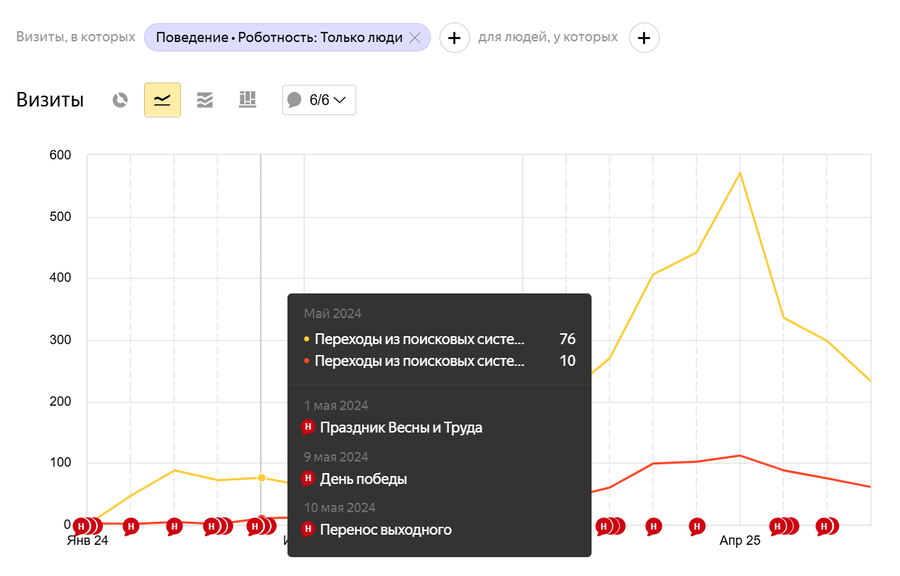Remove the "Только люди" filter with X
The height and width of the screenshot is (576, 900).
click(x=415, y=38)
